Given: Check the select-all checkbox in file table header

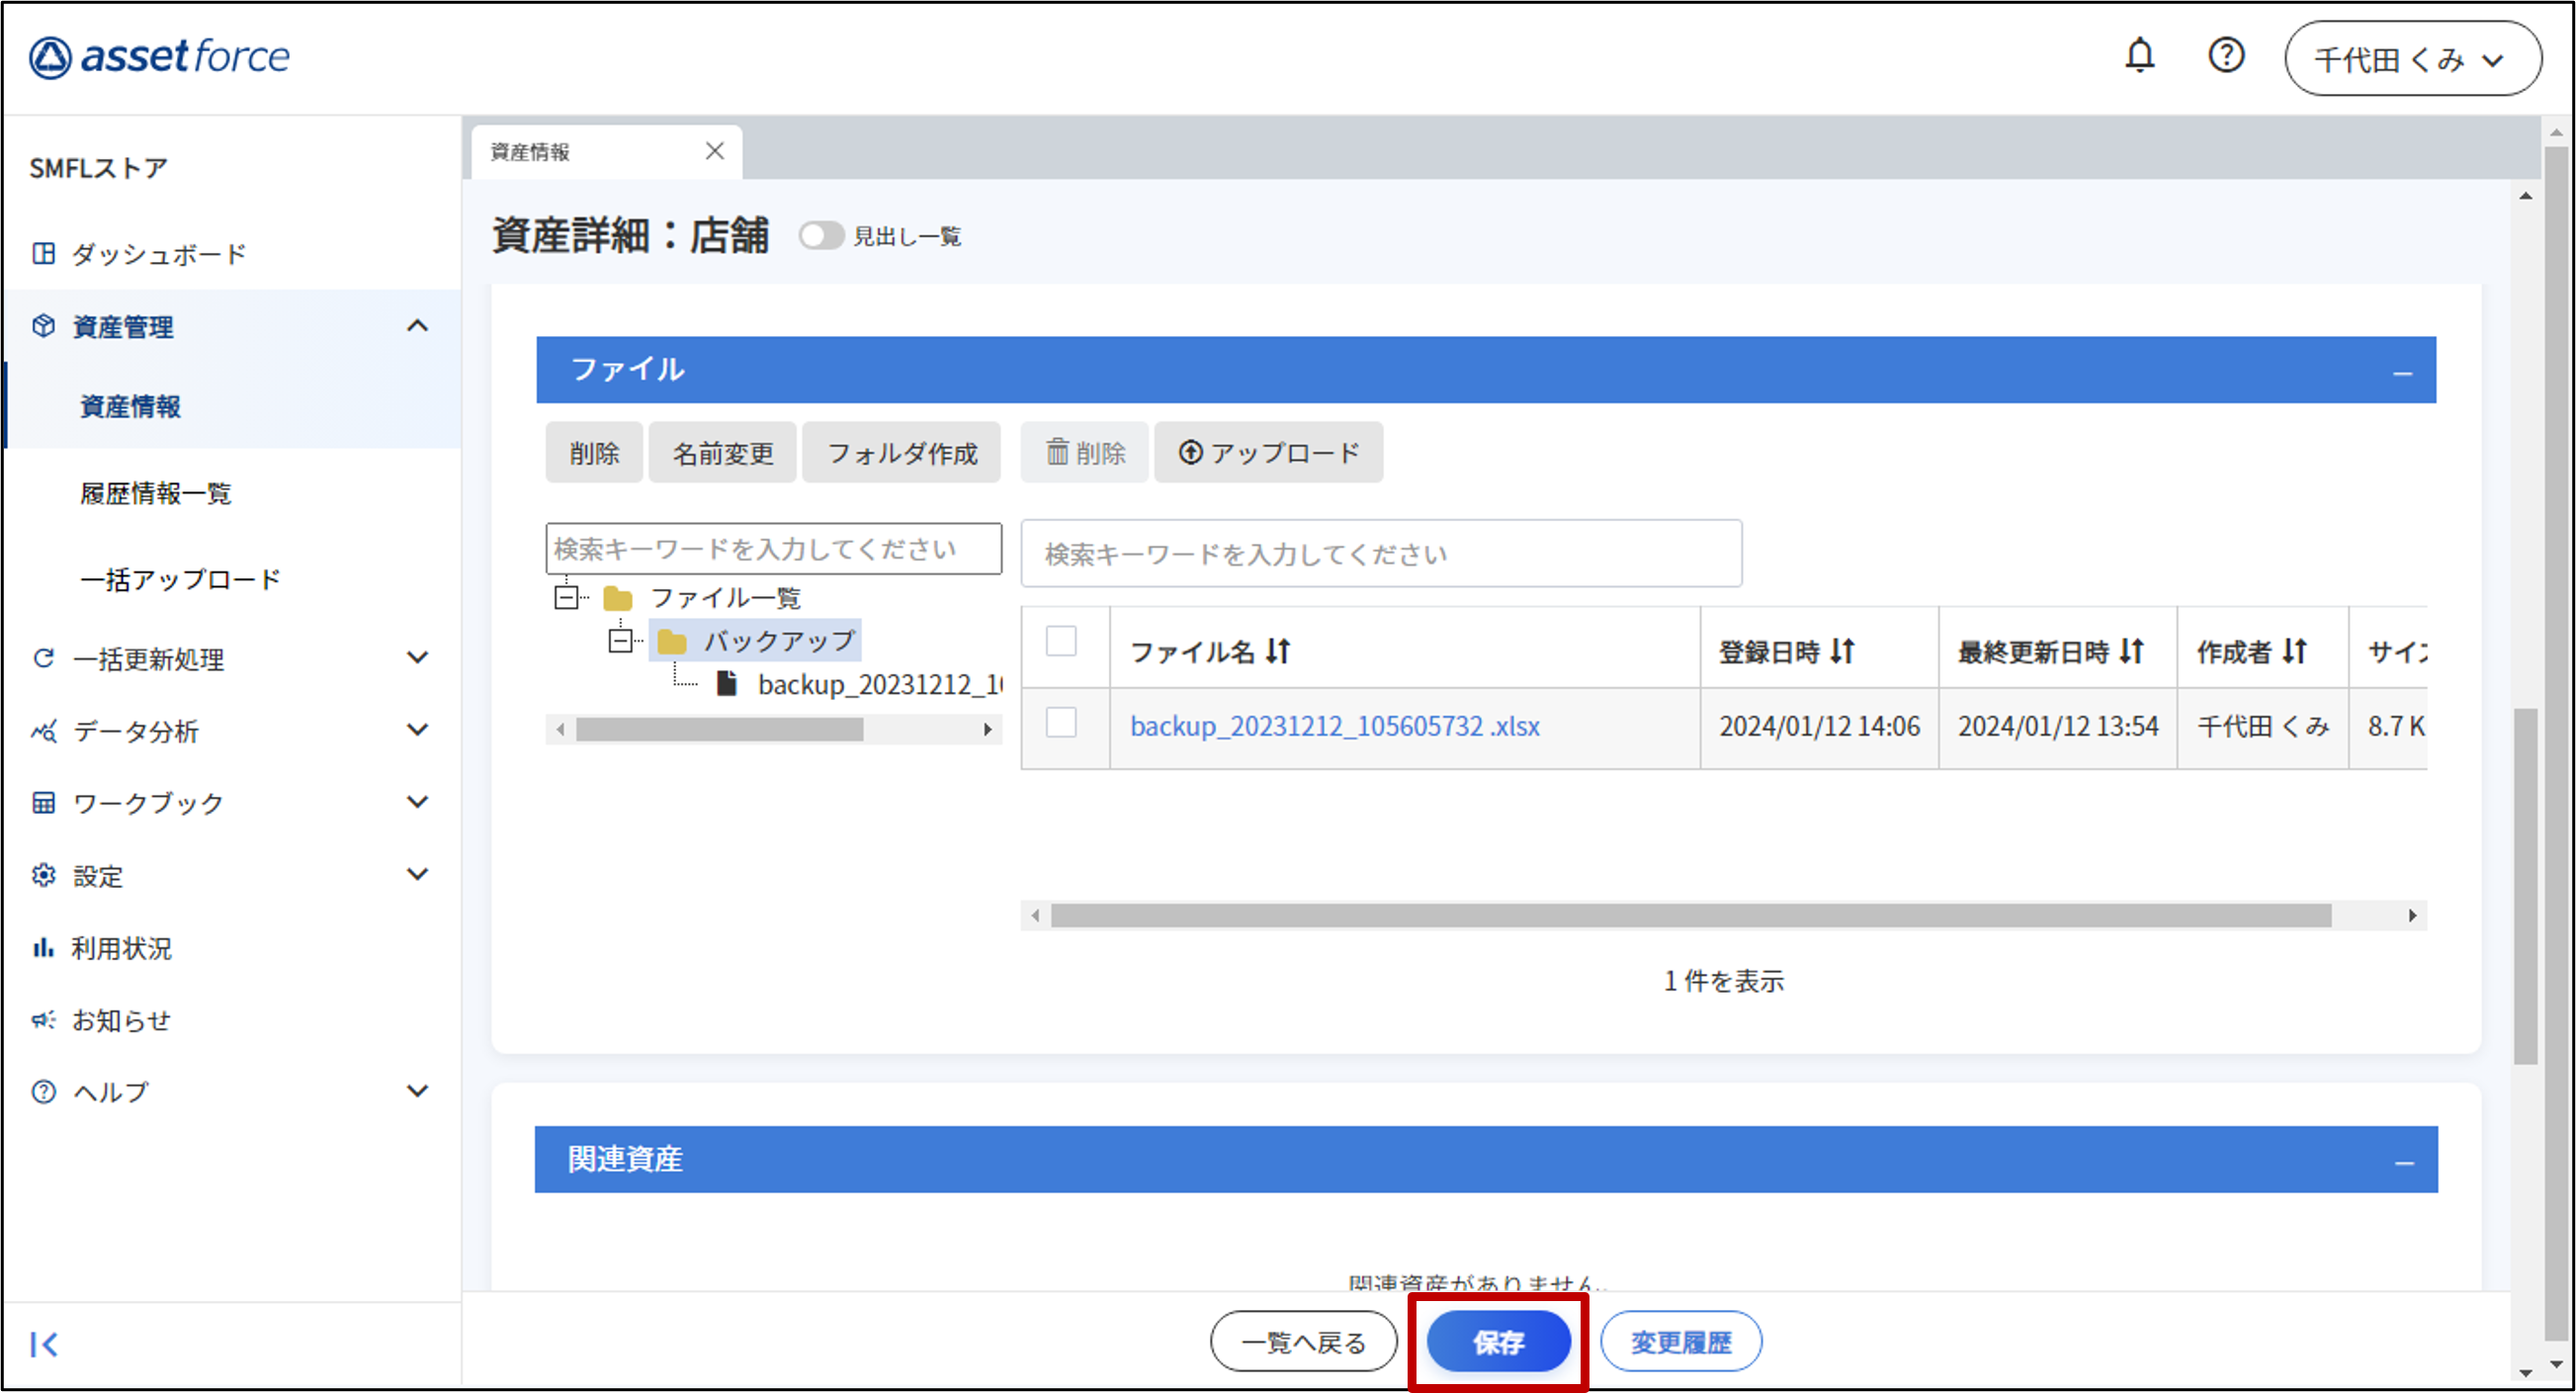Looking at the screenshot, I should 1061,641.
